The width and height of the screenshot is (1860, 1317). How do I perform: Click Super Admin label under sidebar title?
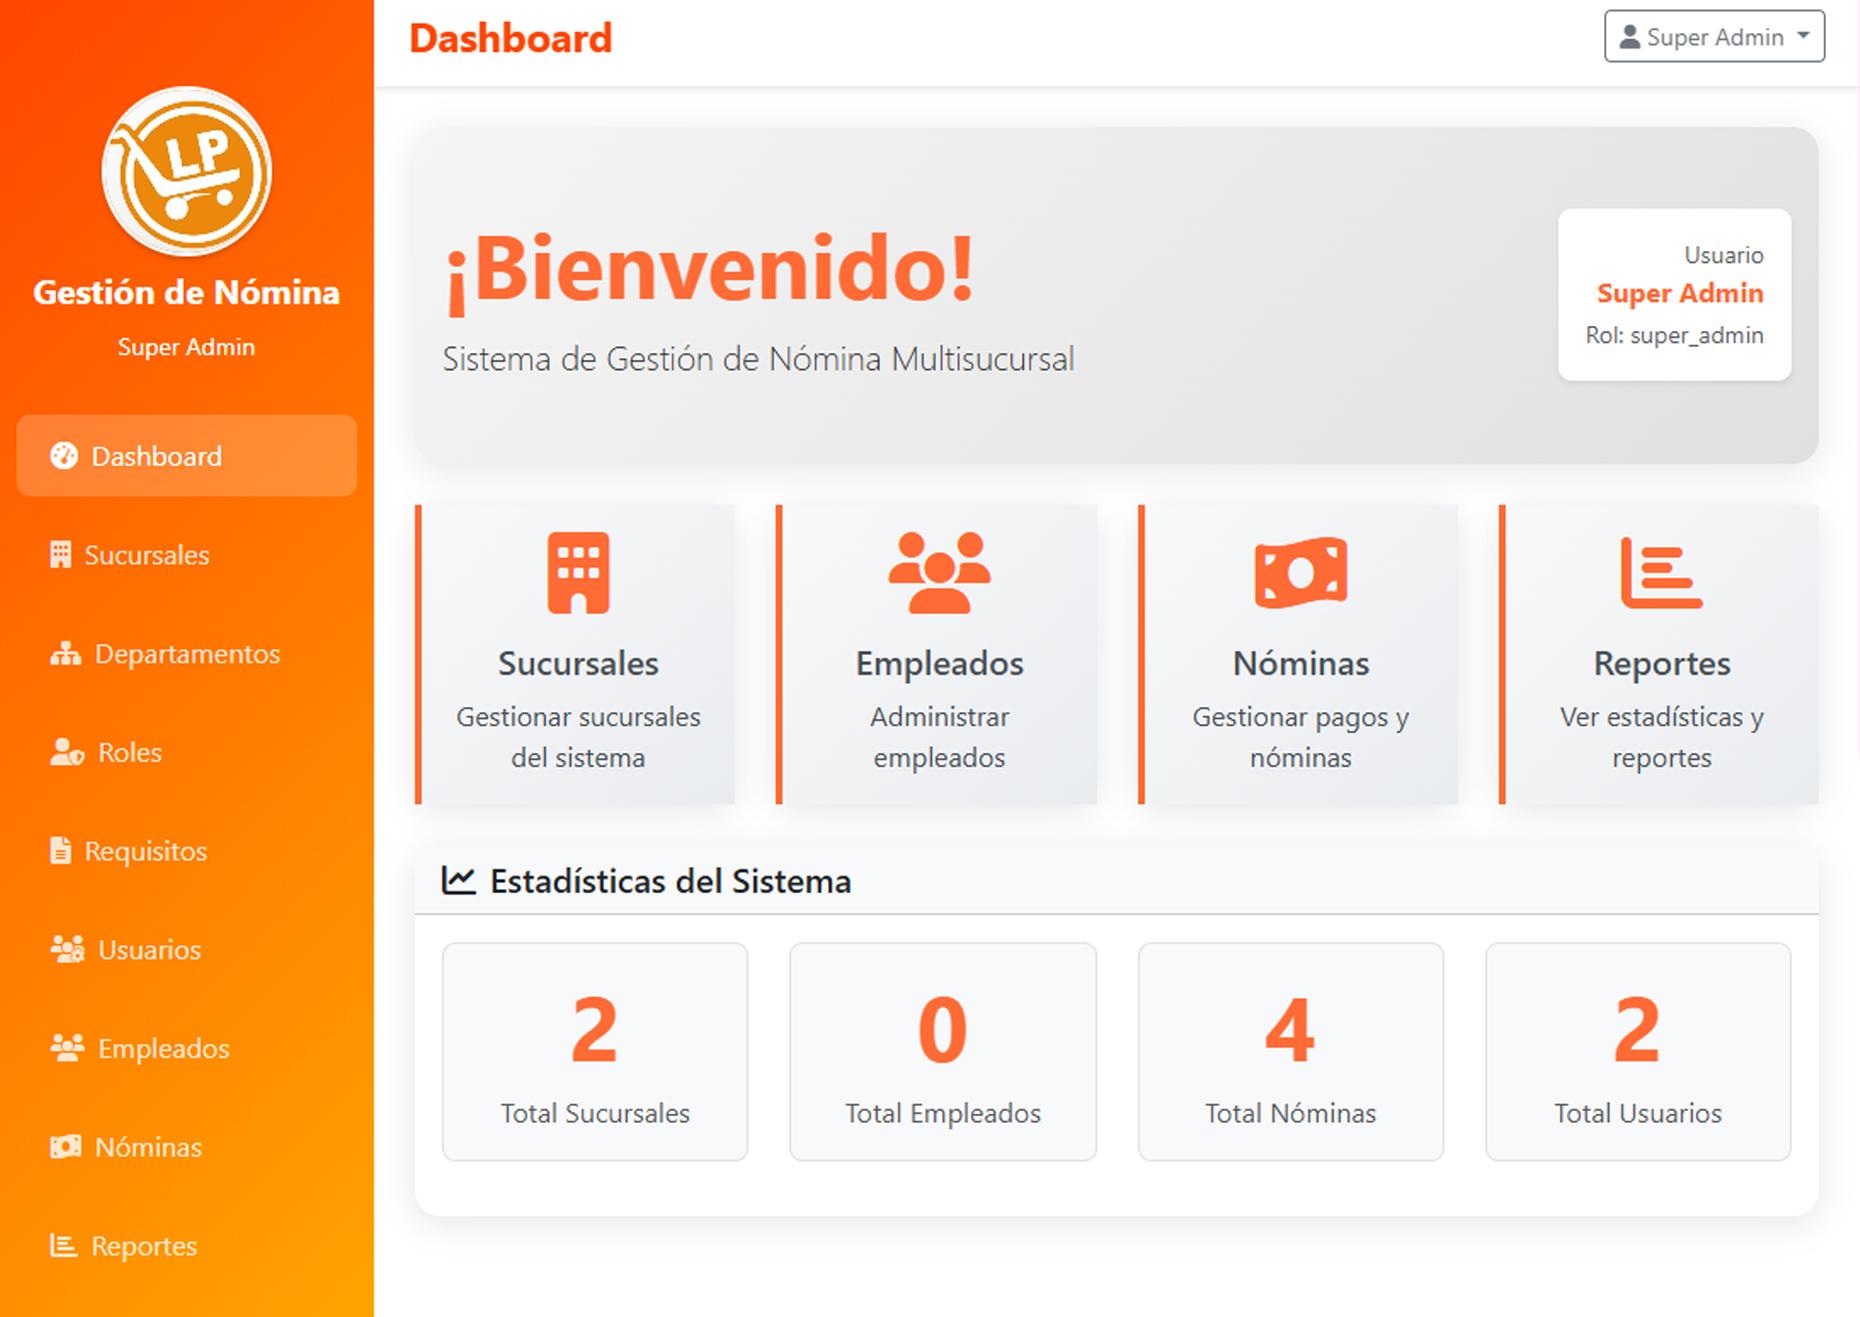(186, 347)
